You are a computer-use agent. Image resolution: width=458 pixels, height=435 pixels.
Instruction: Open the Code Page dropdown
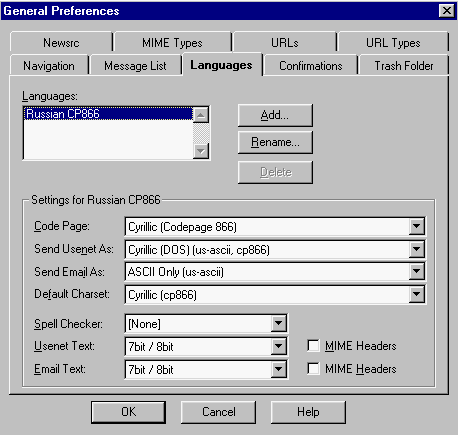[416, 227]
